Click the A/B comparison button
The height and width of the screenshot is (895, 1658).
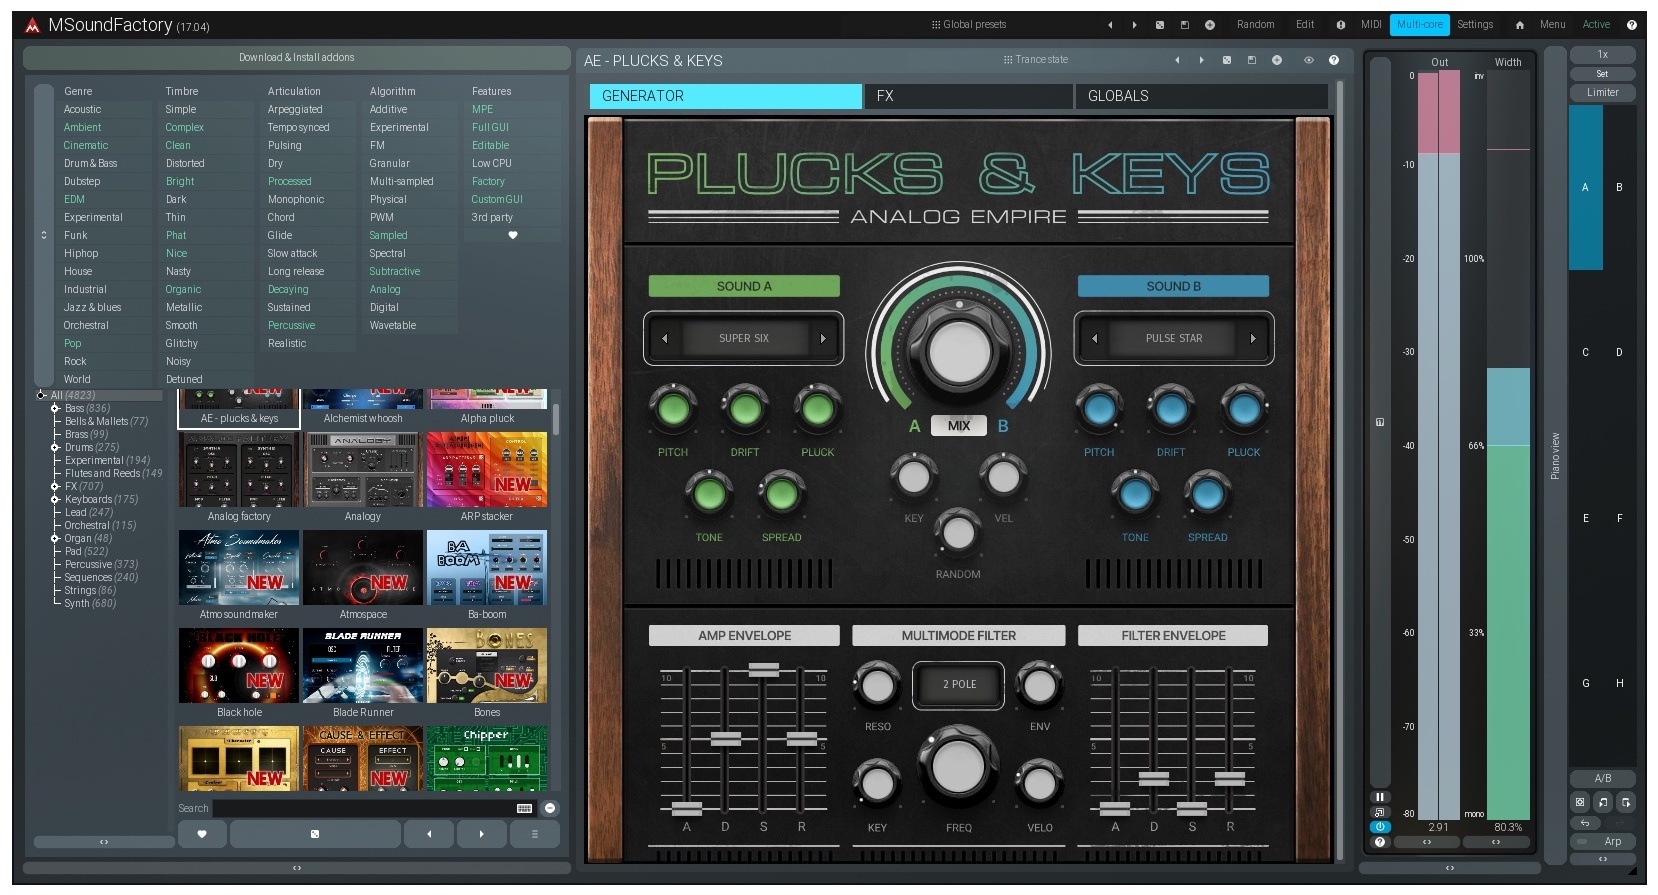pos(1603,778)
